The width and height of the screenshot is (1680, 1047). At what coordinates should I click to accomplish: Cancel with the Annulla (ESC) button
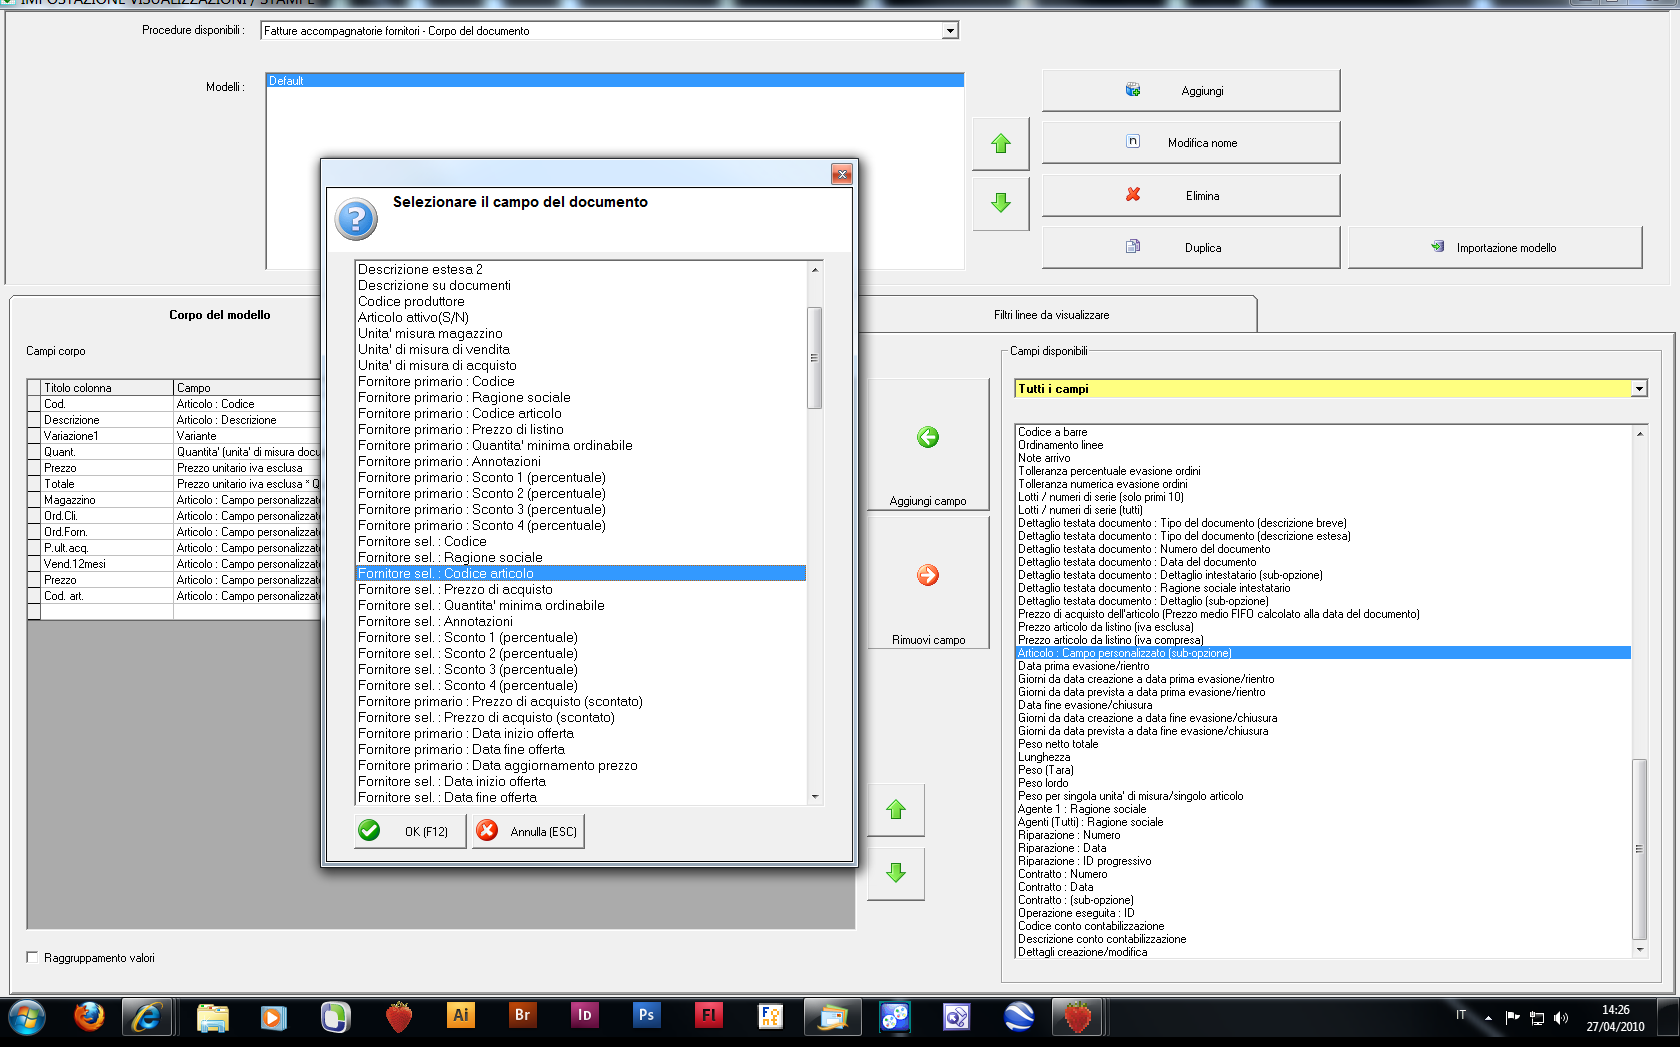[x=528, y=831]
